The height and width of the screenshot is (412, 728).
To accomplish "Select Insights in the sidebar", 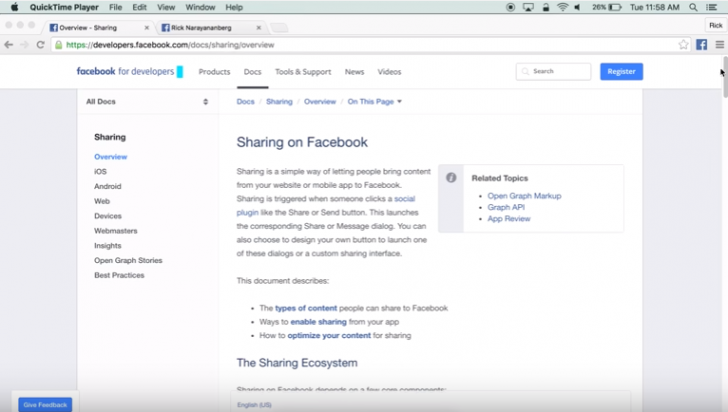I will click(108, 246).
